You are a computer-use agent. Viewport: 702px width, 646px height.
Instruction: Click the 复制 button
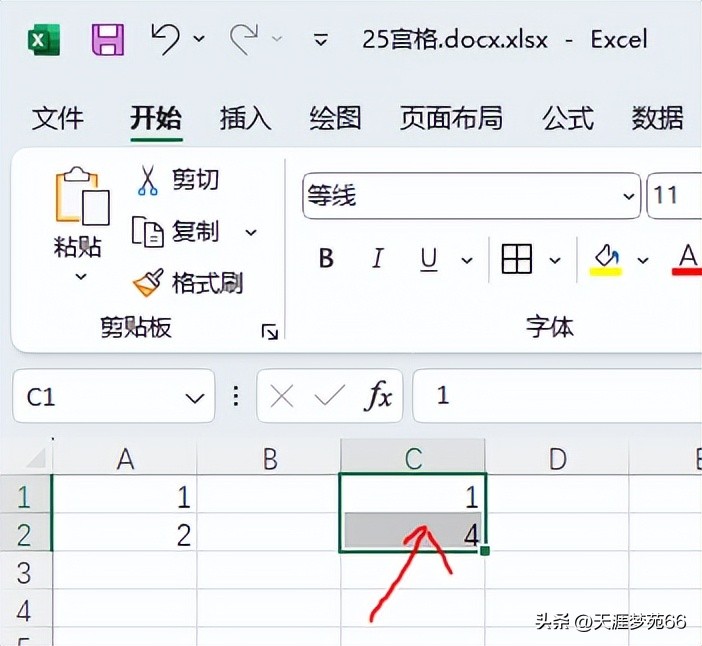coord(176,232)
